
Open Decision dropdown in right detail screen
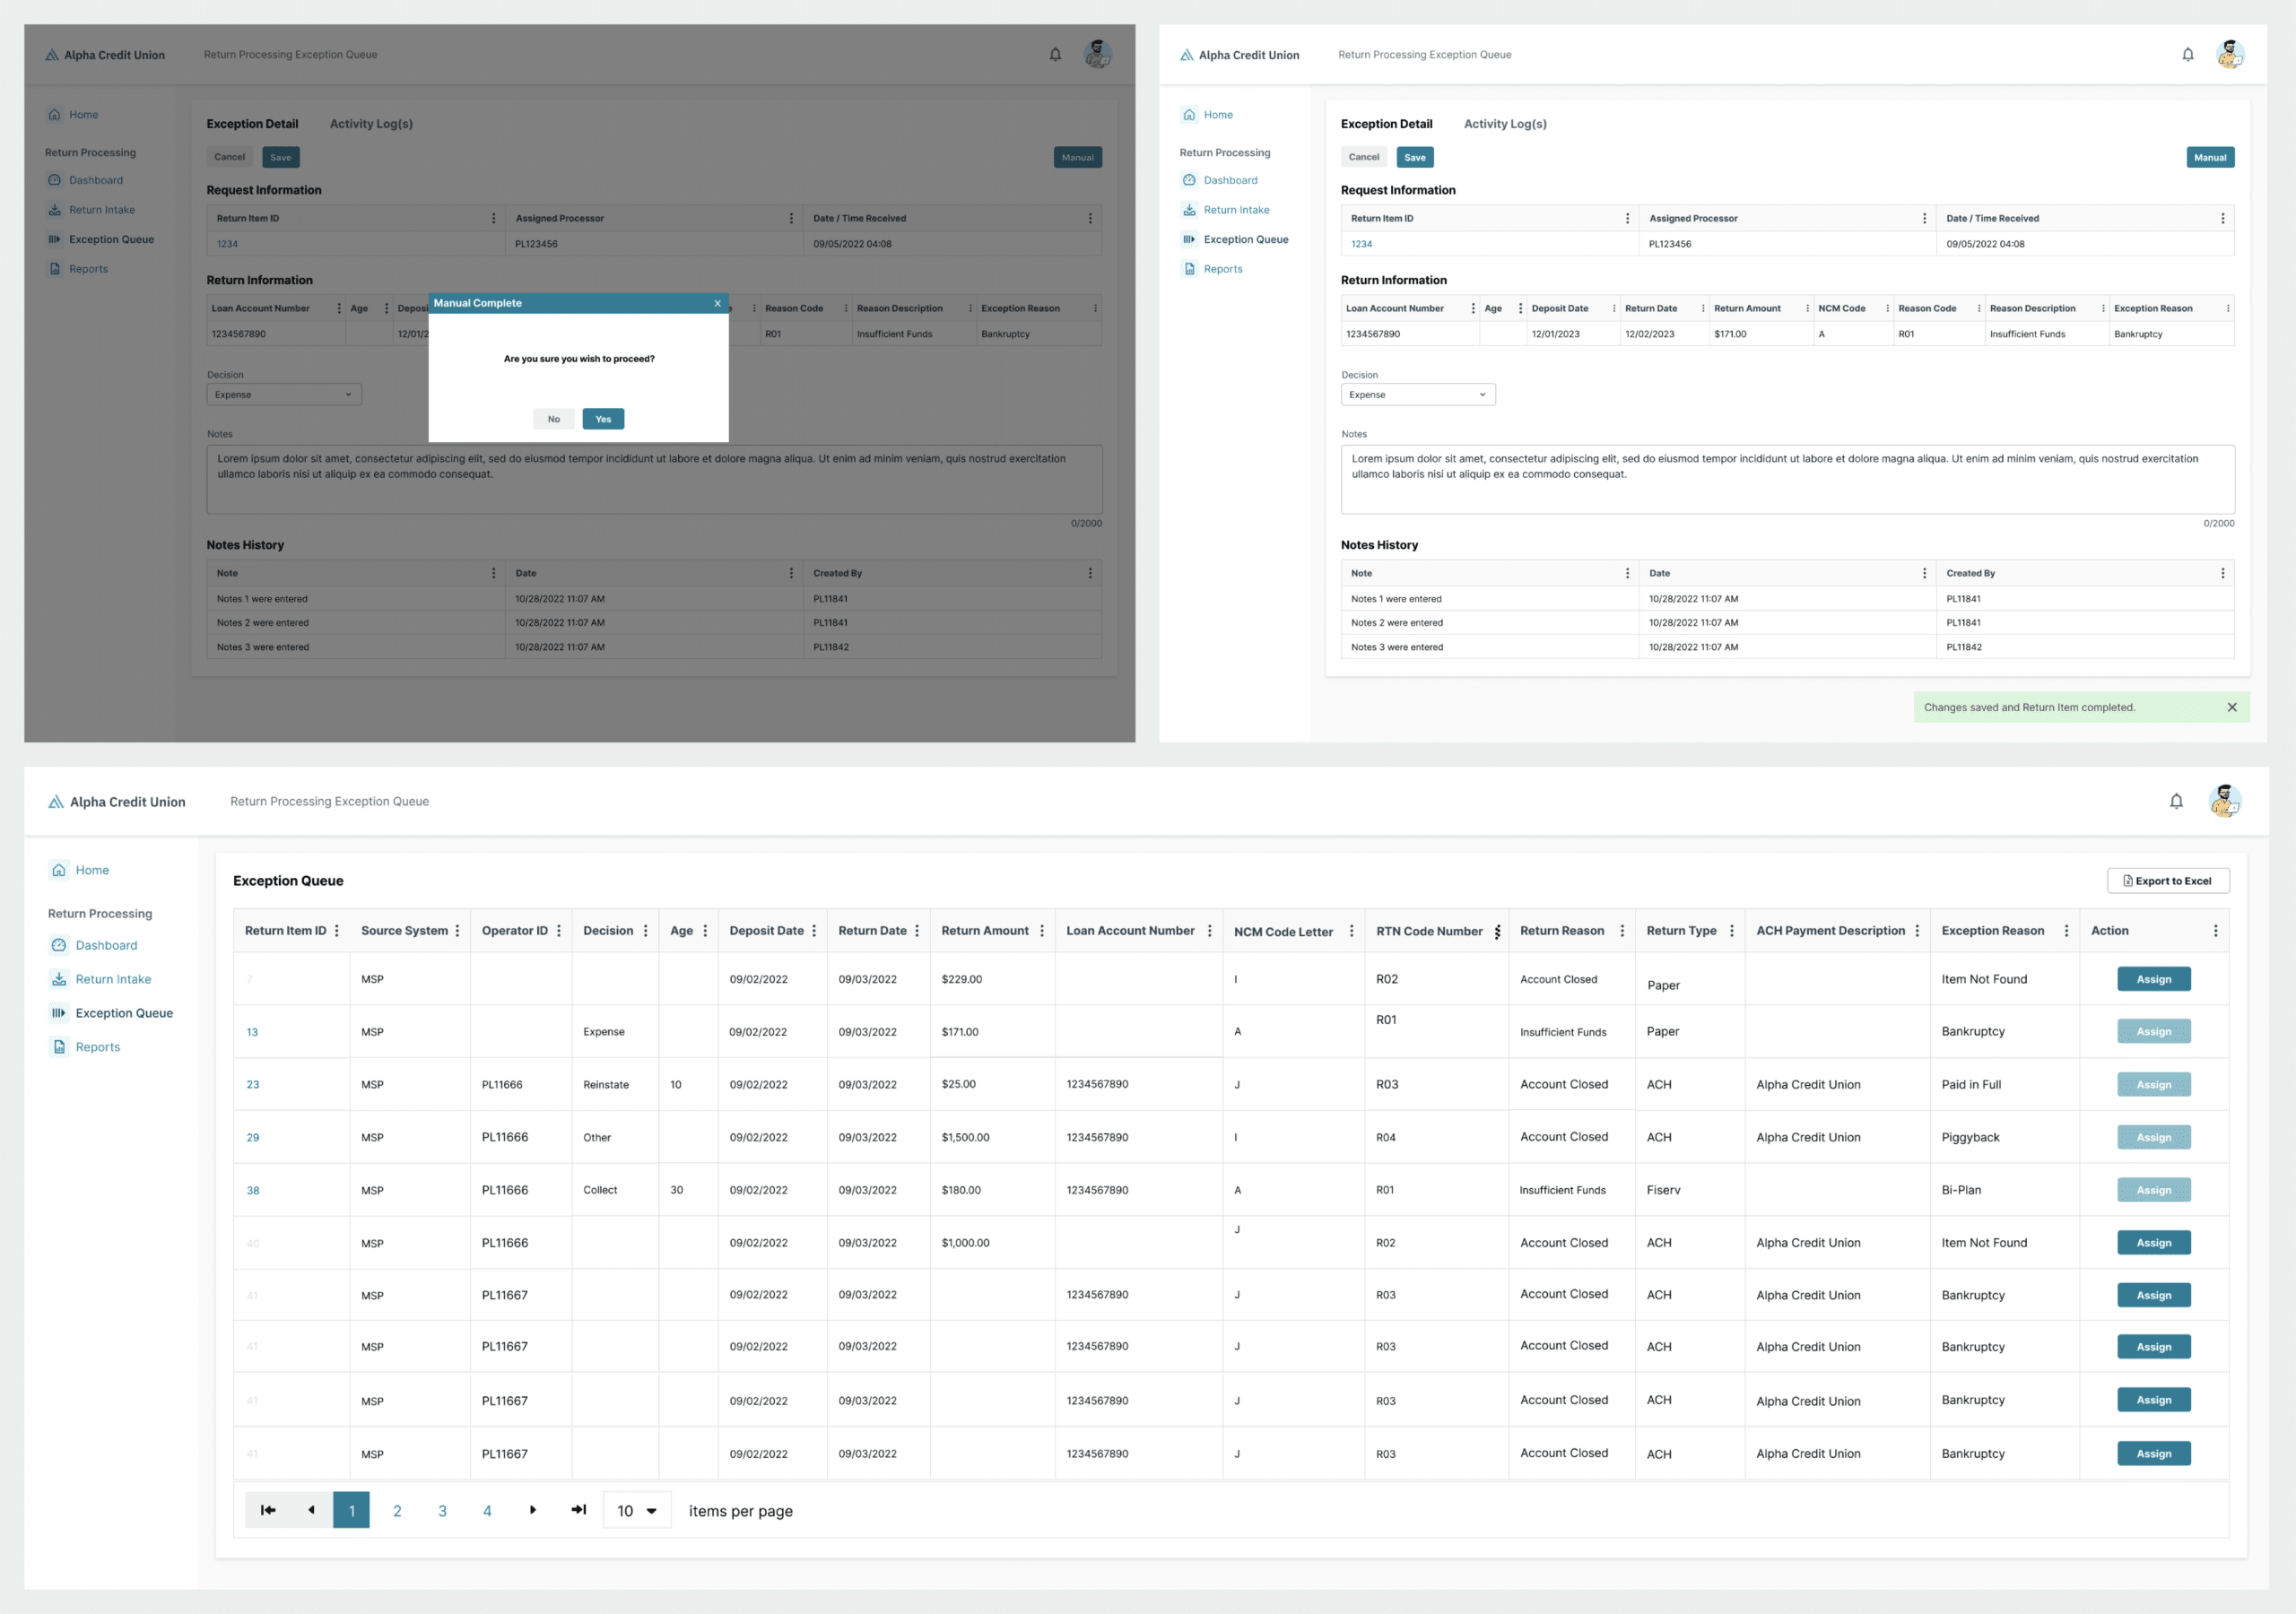(1418, 395)
